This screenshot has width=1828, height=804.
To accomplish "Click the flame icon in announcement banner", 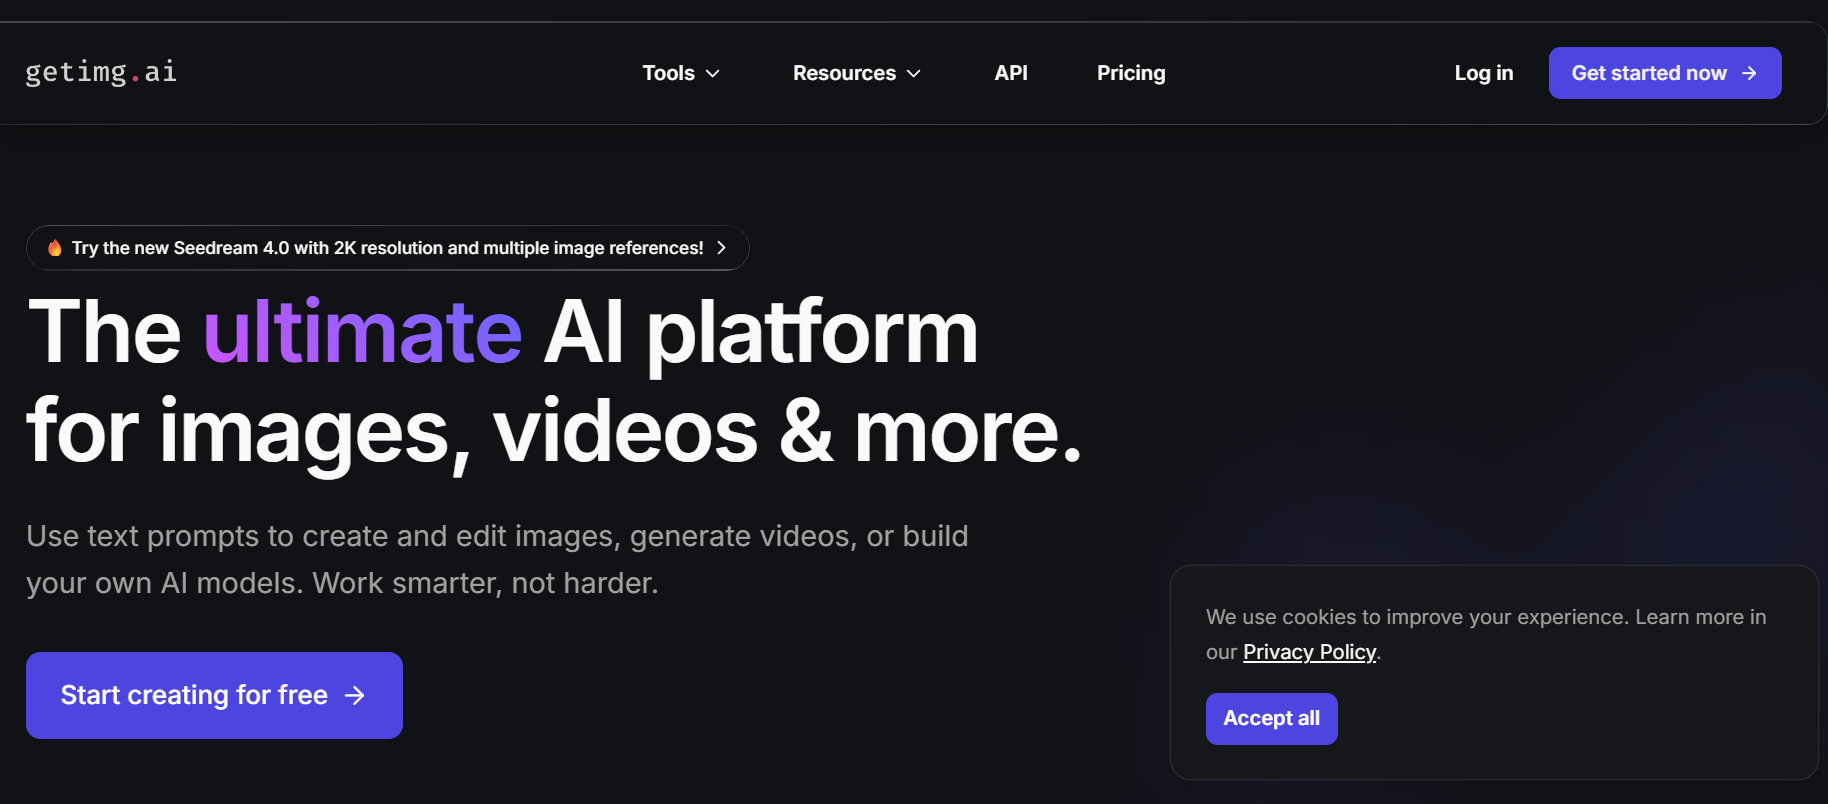I will click(55, 248).
